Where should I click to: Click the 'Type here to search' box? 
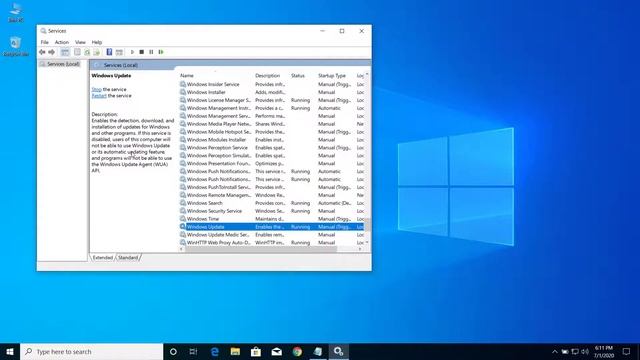click(92, 351)
